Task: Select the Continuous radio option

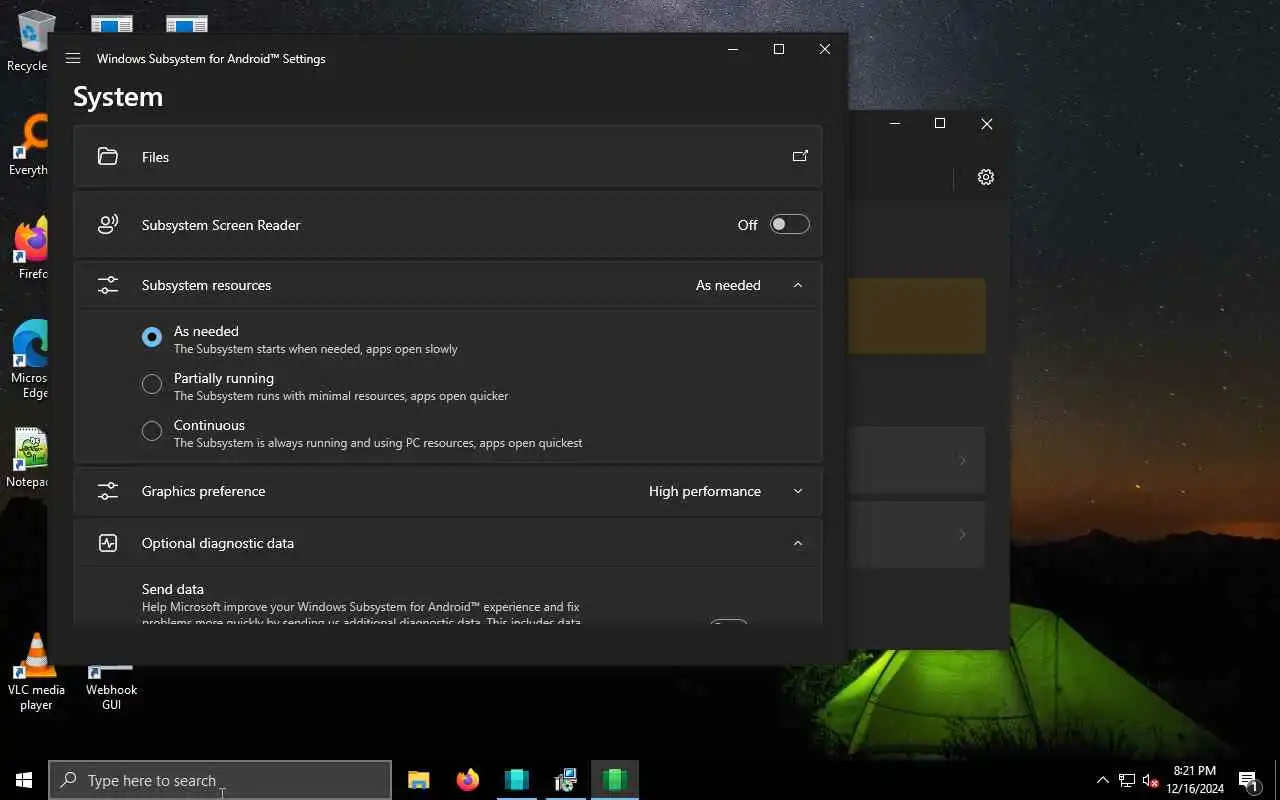Action: tap(152, 431)
